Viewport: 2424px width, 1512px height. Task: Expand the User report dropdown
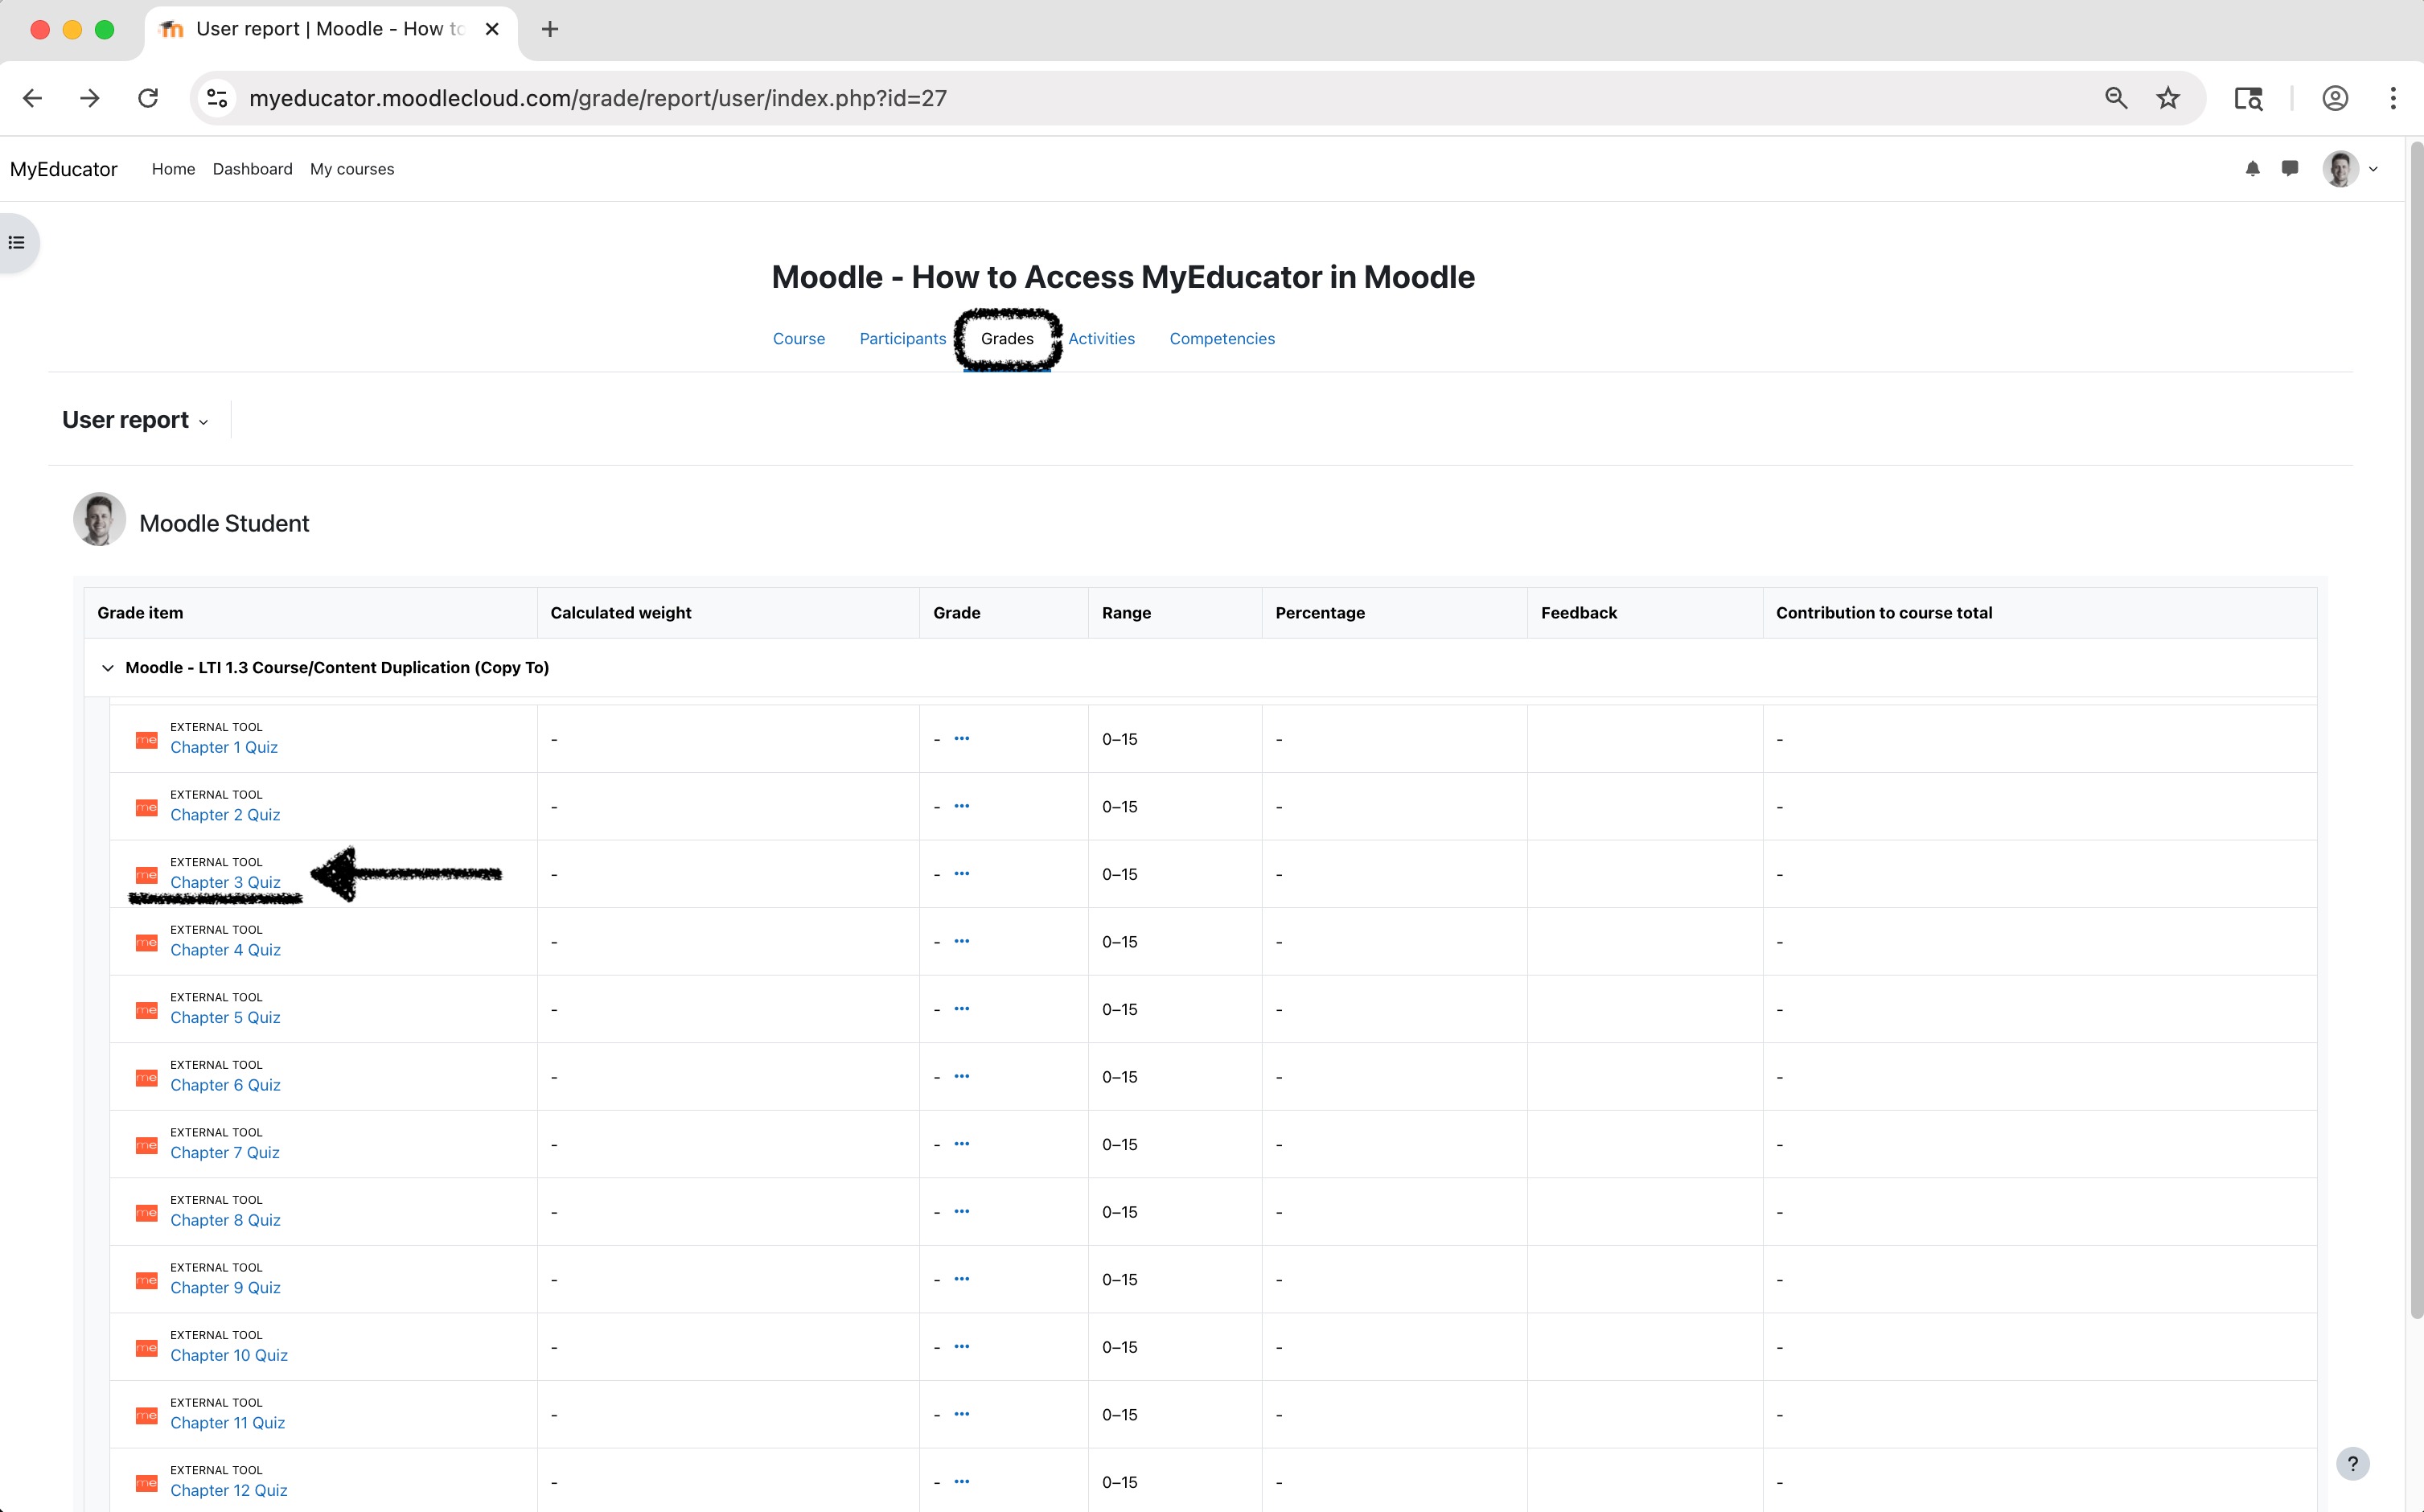(135, 420)
